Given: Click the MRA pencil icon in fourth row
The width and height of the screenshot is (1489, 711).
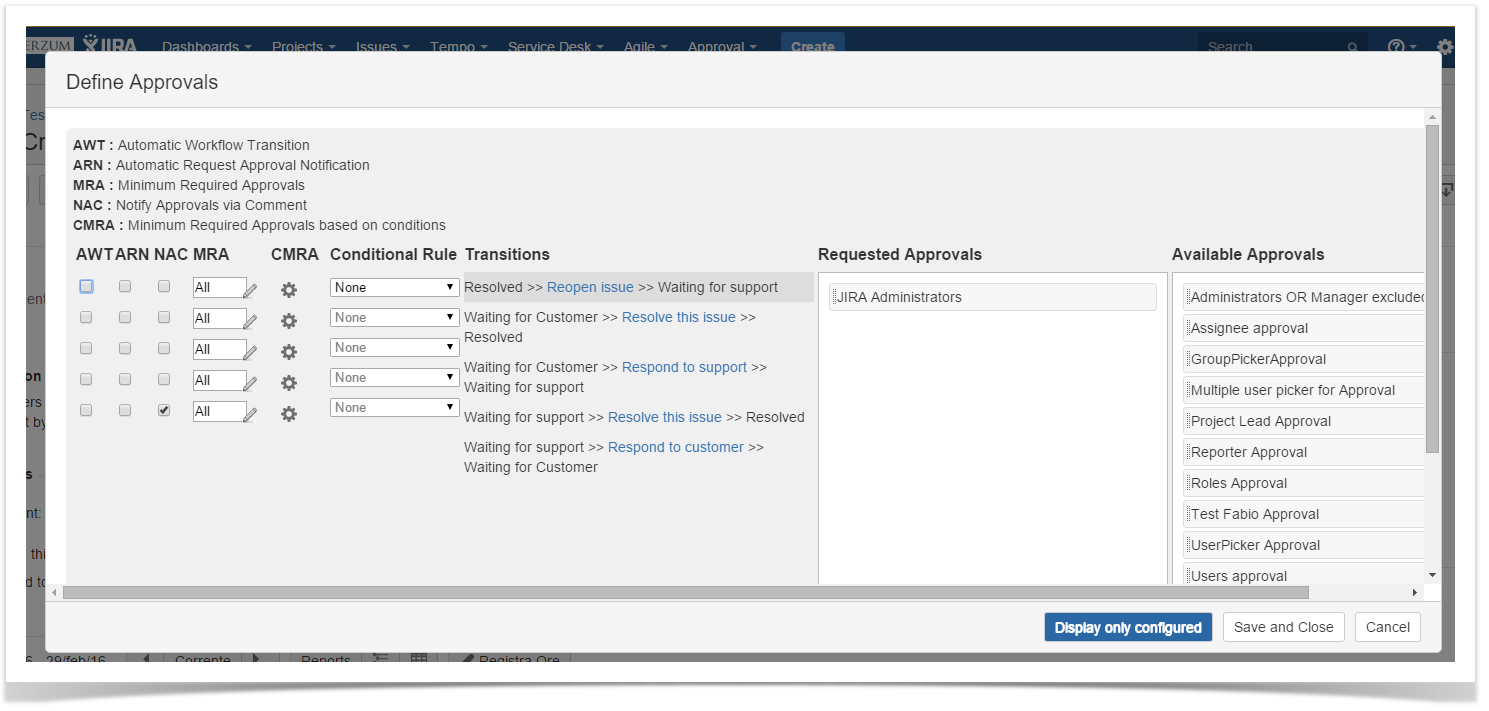Looking at the screenshot, I should (250, 383).
